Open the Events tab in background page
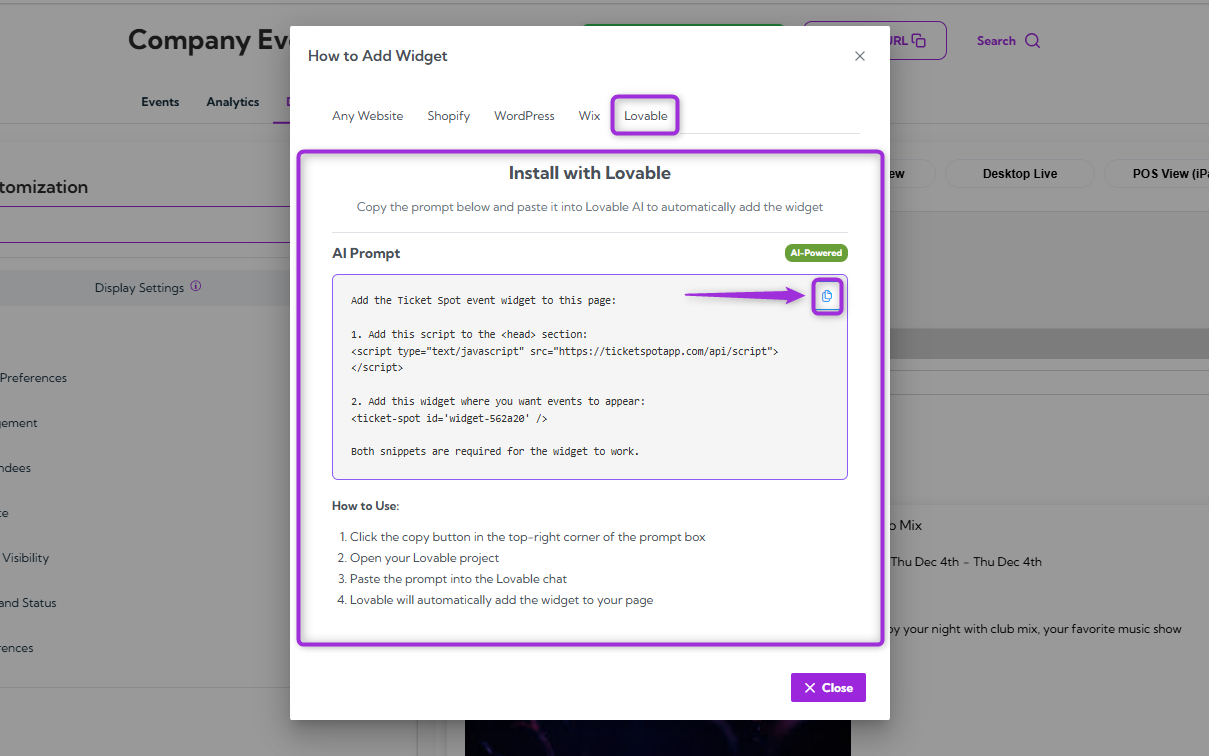The height and width of the screenshot is (756, 1209). tap(160, 102)
